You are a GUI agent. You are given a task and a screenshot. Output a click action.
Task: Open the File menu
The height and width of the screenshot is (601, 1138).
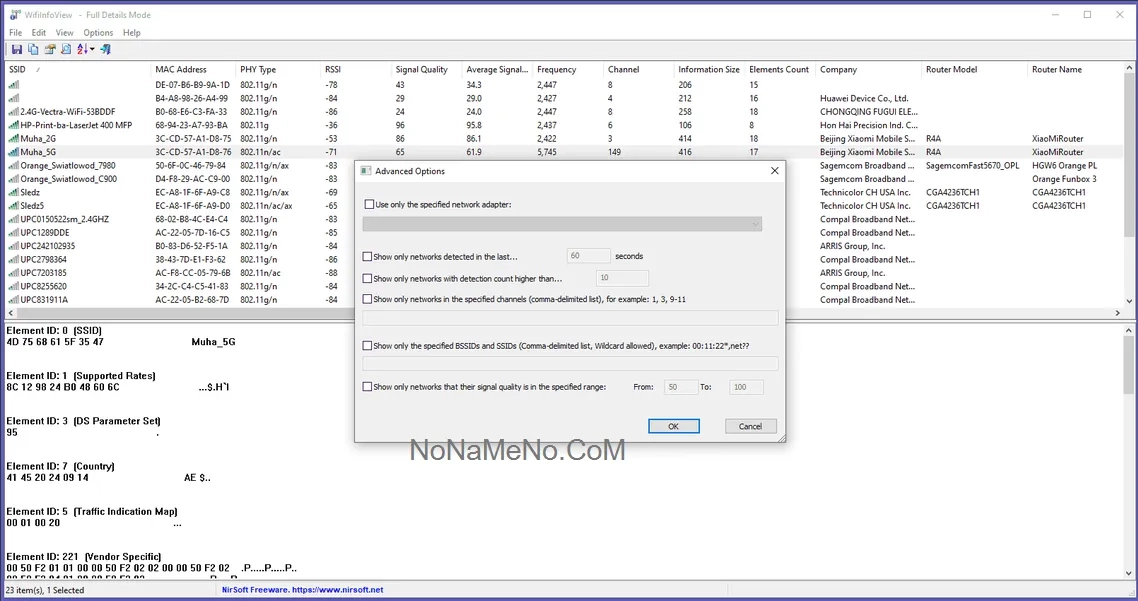point(15,33)
